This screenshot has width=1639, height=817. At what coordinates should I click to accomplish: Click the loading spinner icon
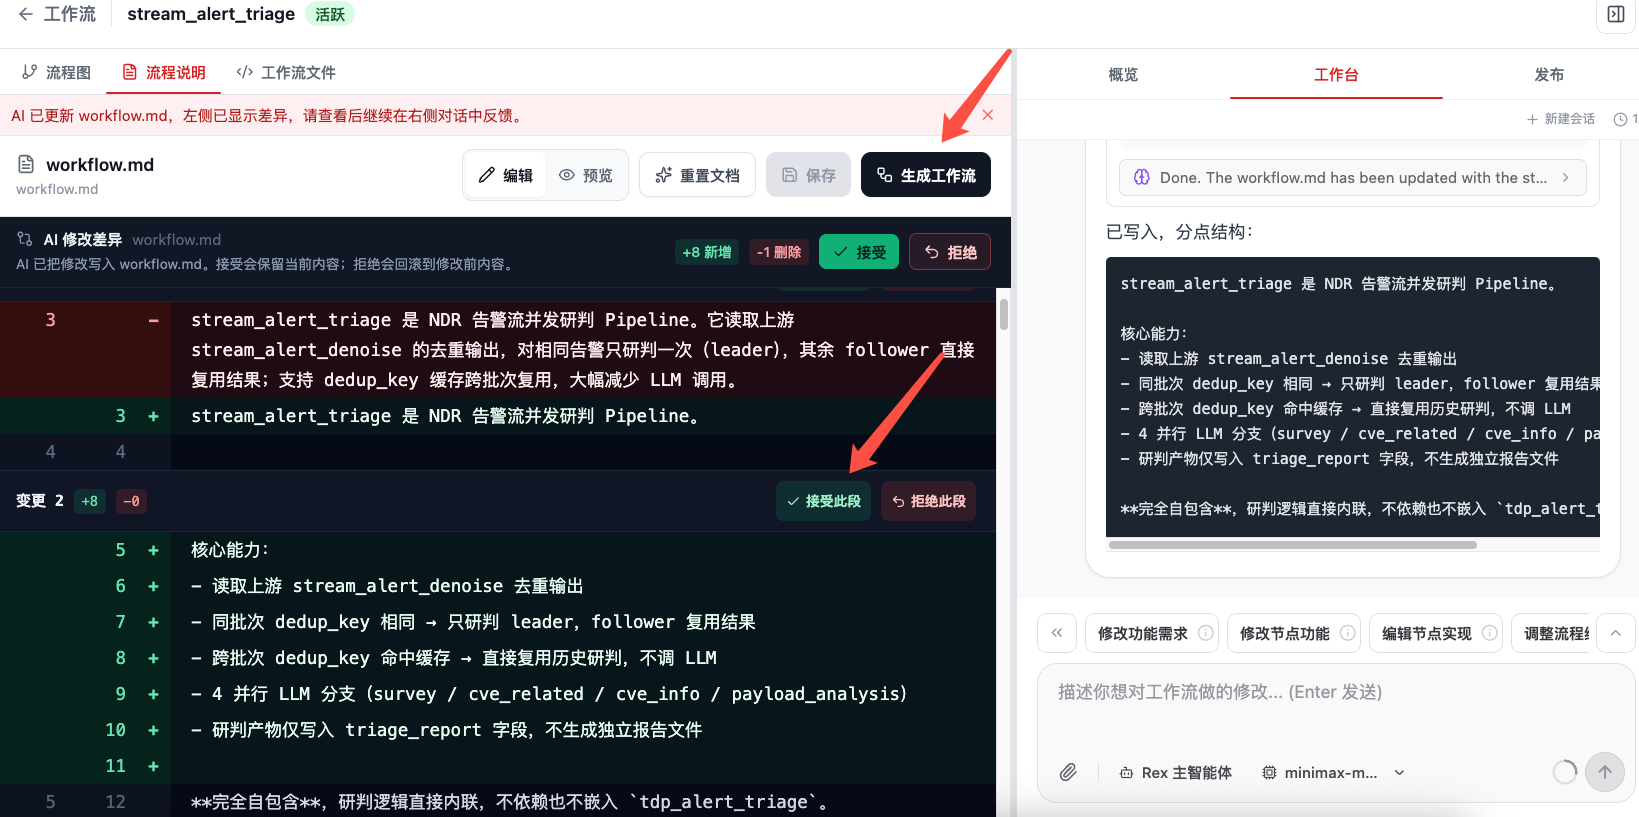point(1565,772)
